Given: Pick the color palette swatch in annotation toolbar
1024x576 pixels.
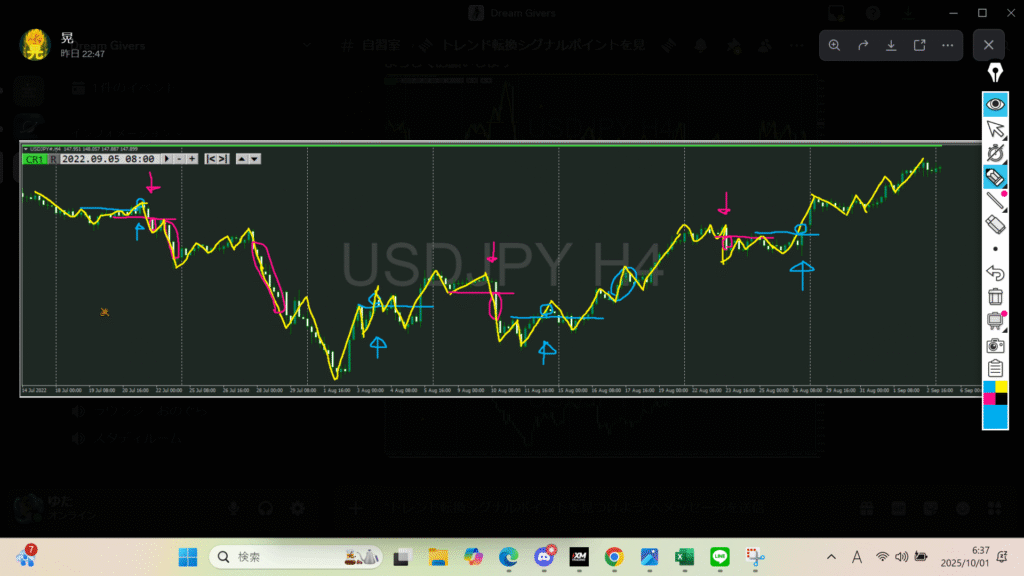Looking at the screenshot, I should point(995,404).
